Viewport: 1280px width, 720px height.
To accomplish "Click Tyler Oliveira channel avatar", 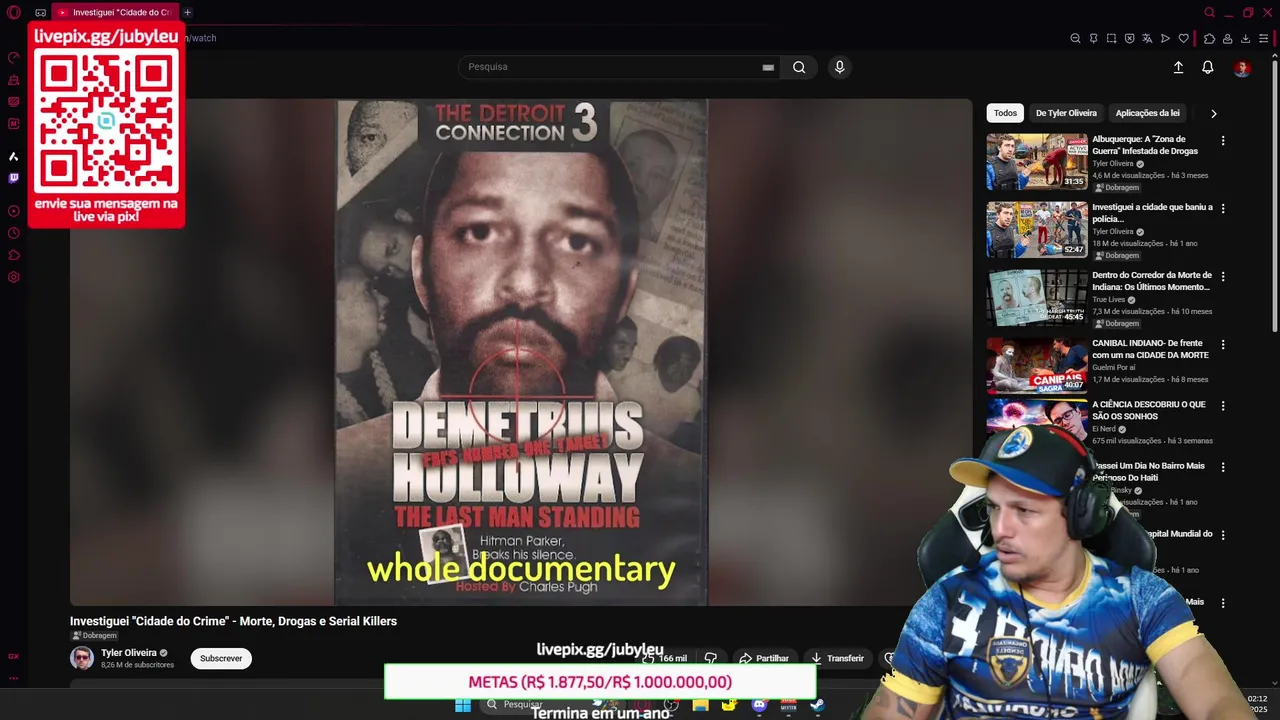I will [82, 658].
